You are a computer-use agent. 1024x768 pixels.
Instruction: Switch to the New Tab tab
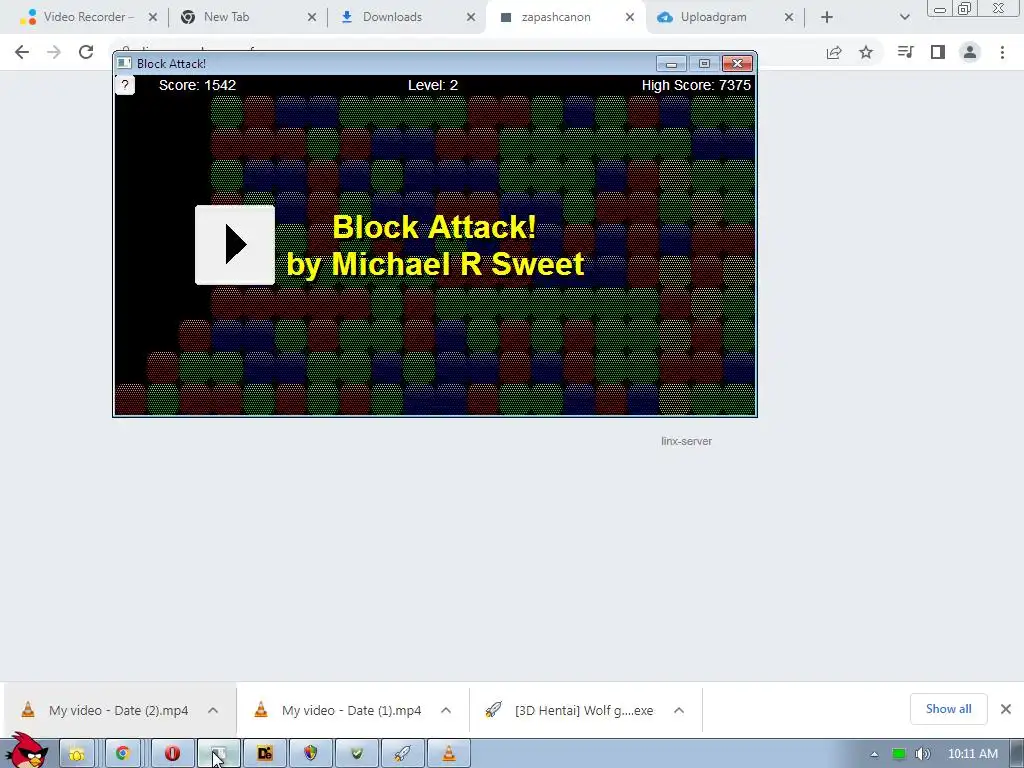(225, 17)
